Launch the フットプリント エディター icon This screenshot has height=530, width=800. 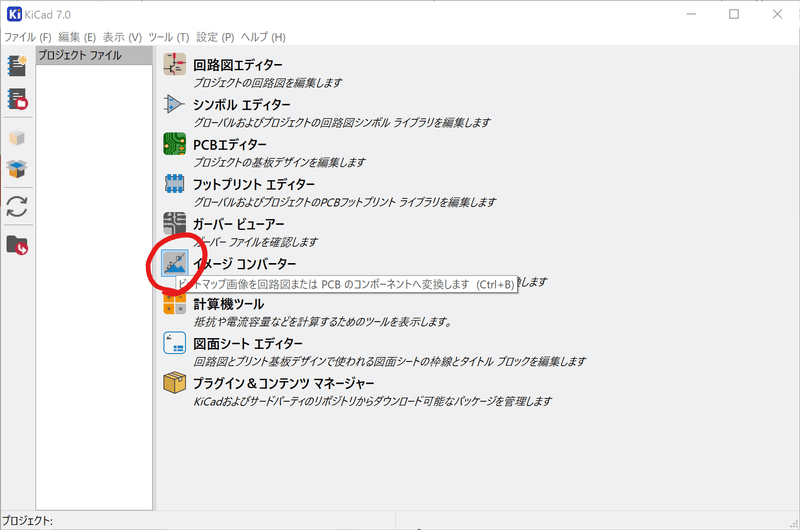[x=174, y=184]
